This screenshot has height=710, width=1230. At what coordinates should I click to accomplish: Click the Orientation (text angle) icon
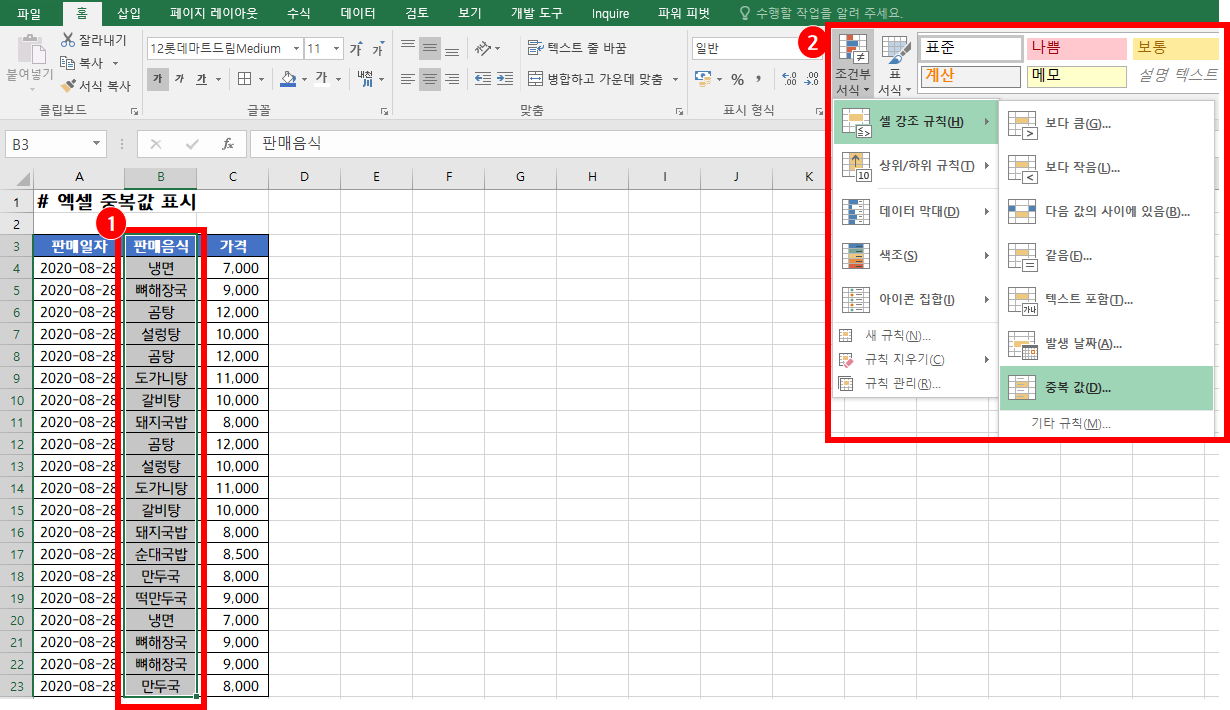pos(483,48)
